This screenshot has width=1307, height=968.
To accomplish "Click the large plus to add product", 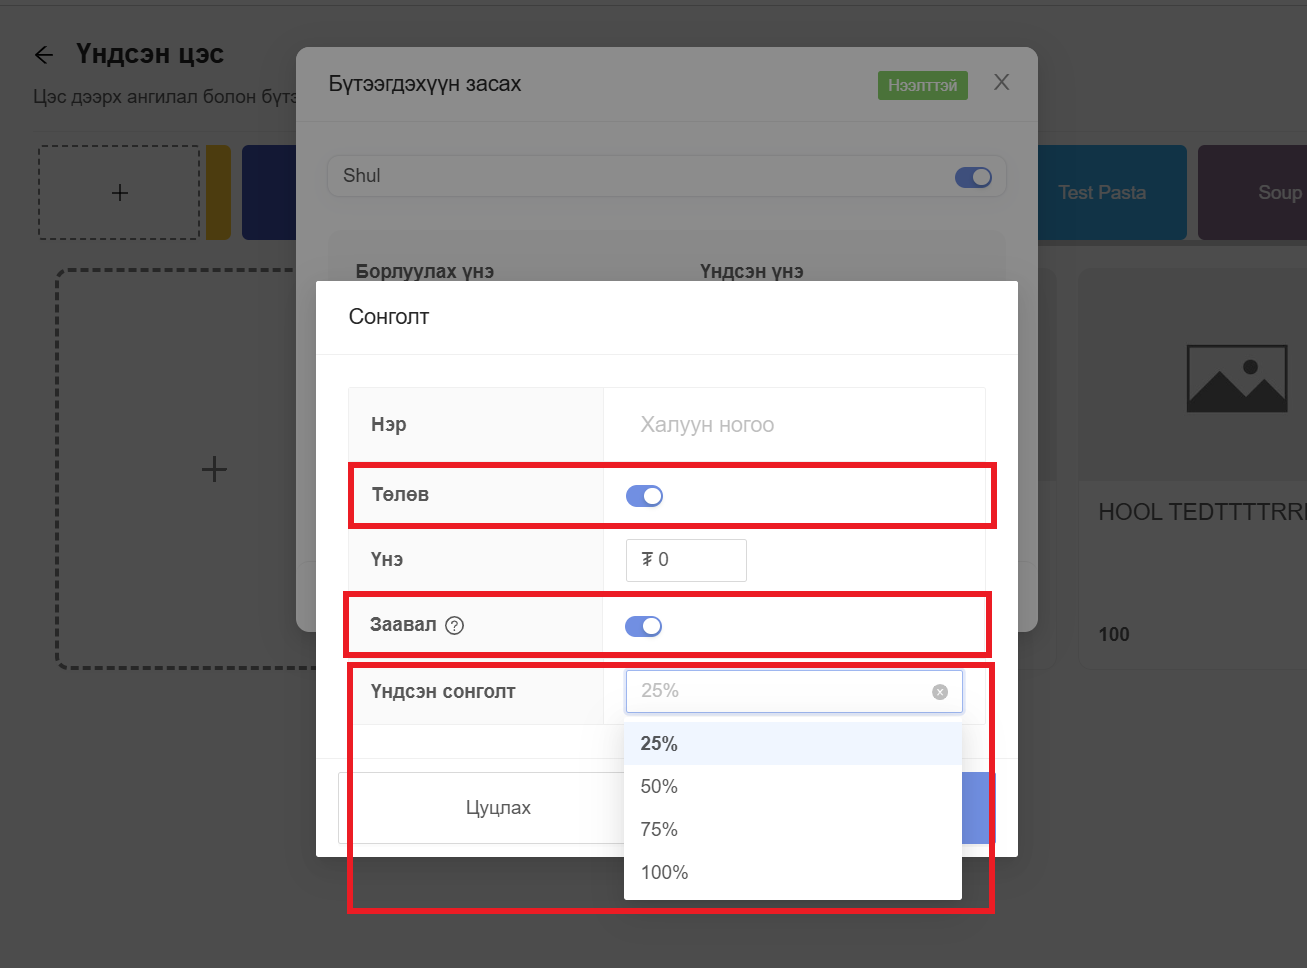I will tap(214, 469).
